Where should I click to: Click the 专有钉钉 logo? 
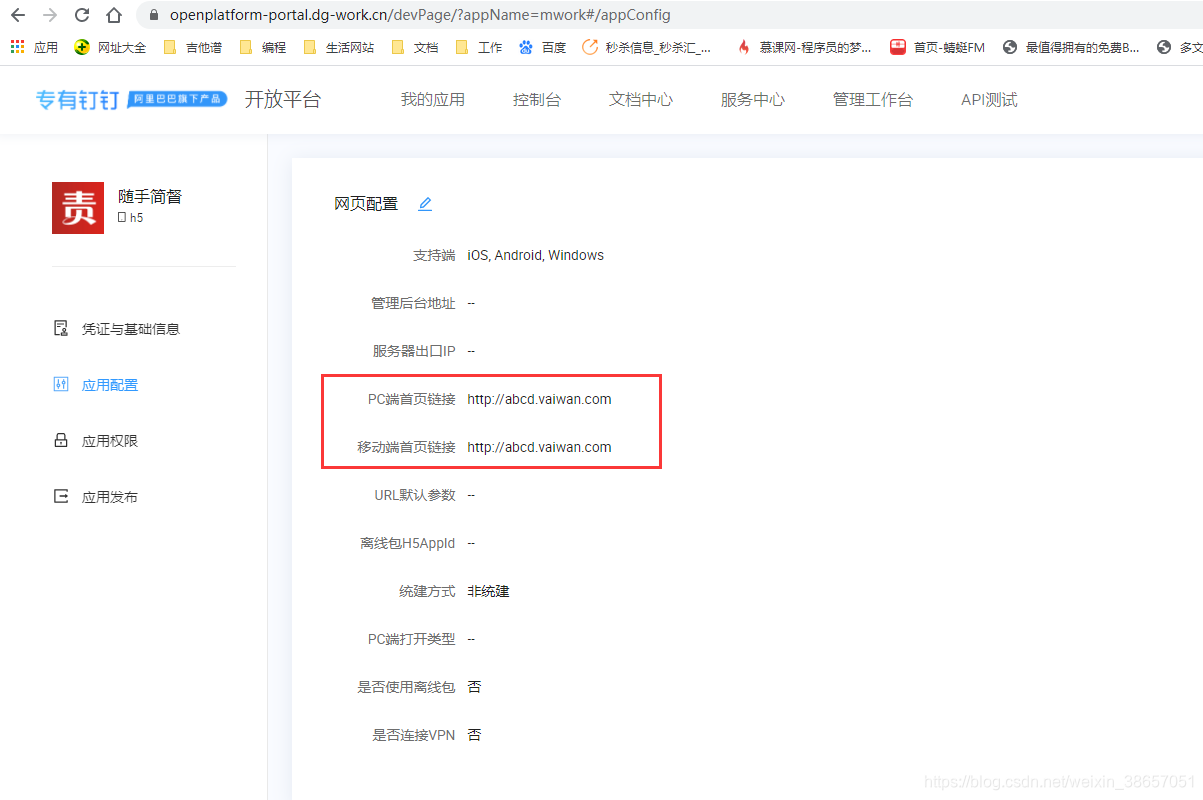pyautogui.click(x=131, y=99)
